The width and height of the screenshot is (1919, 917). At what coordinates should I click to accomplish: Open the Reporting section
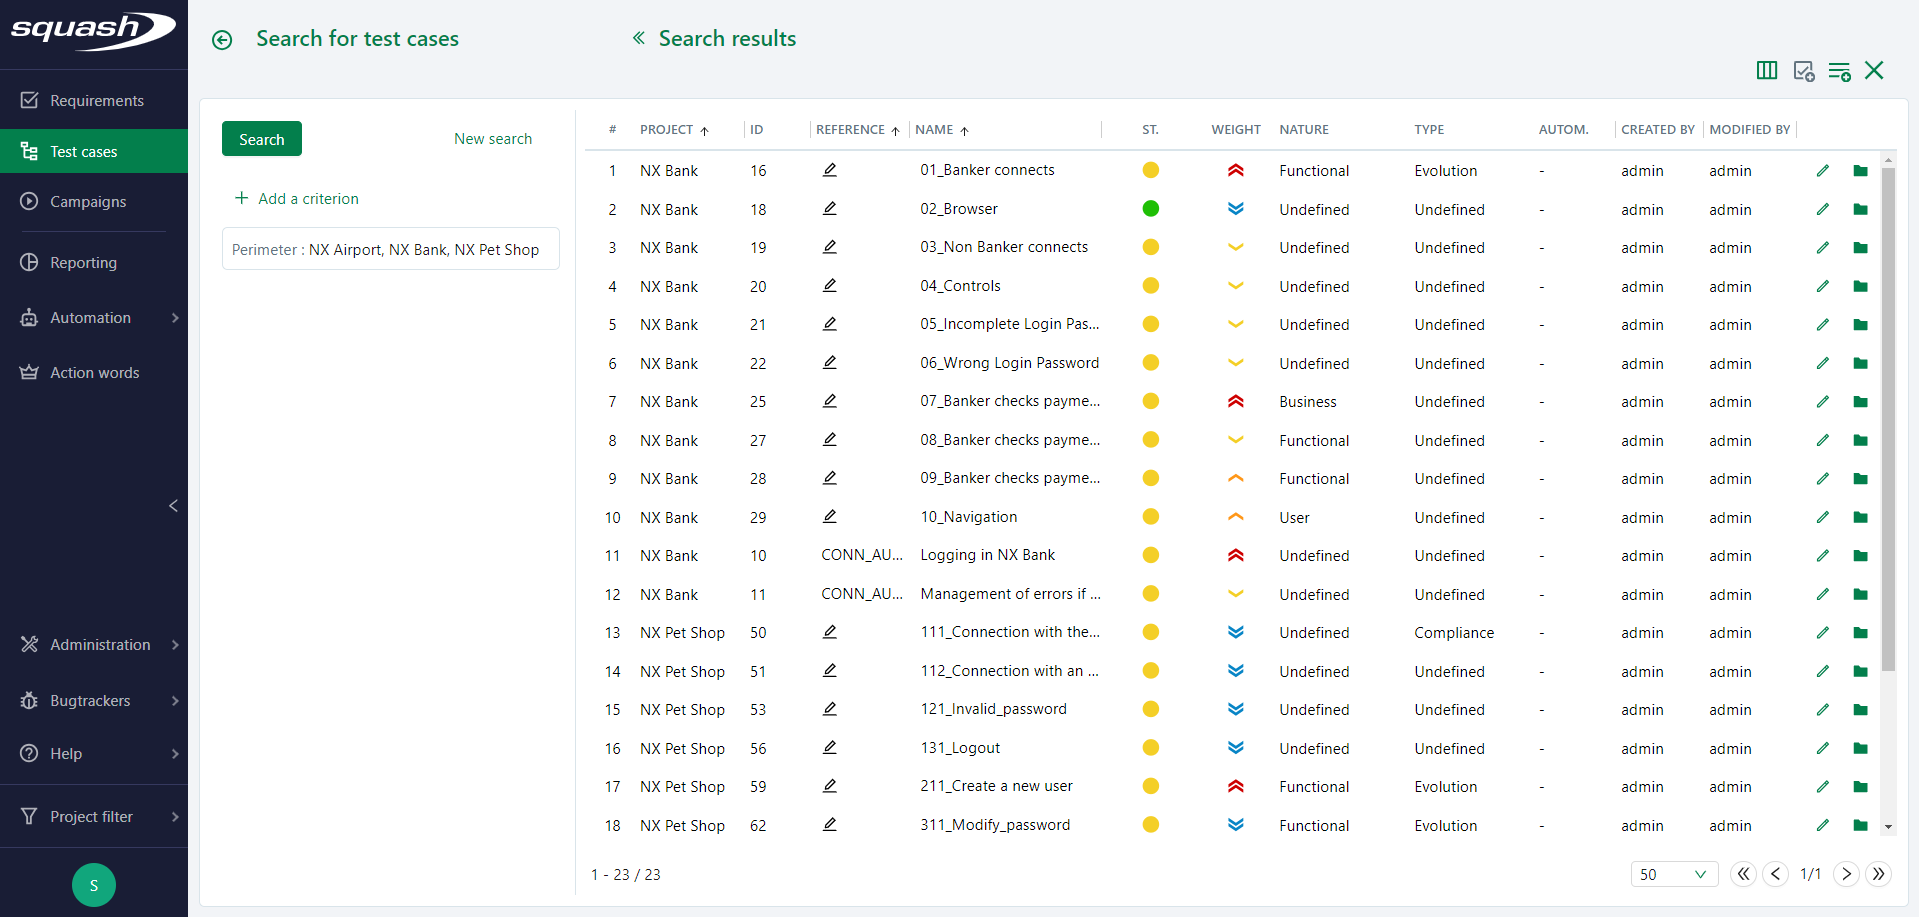point(83,262)
